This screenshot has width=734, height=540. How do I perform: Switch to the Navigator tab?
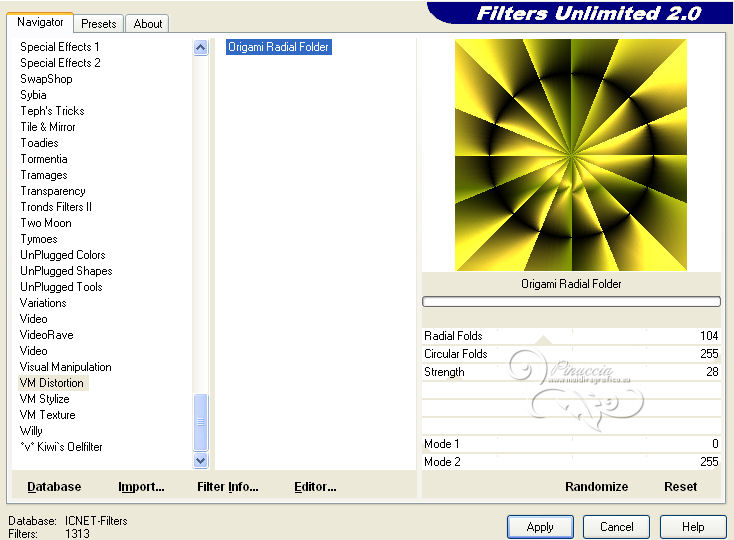(x=40, y=22)
